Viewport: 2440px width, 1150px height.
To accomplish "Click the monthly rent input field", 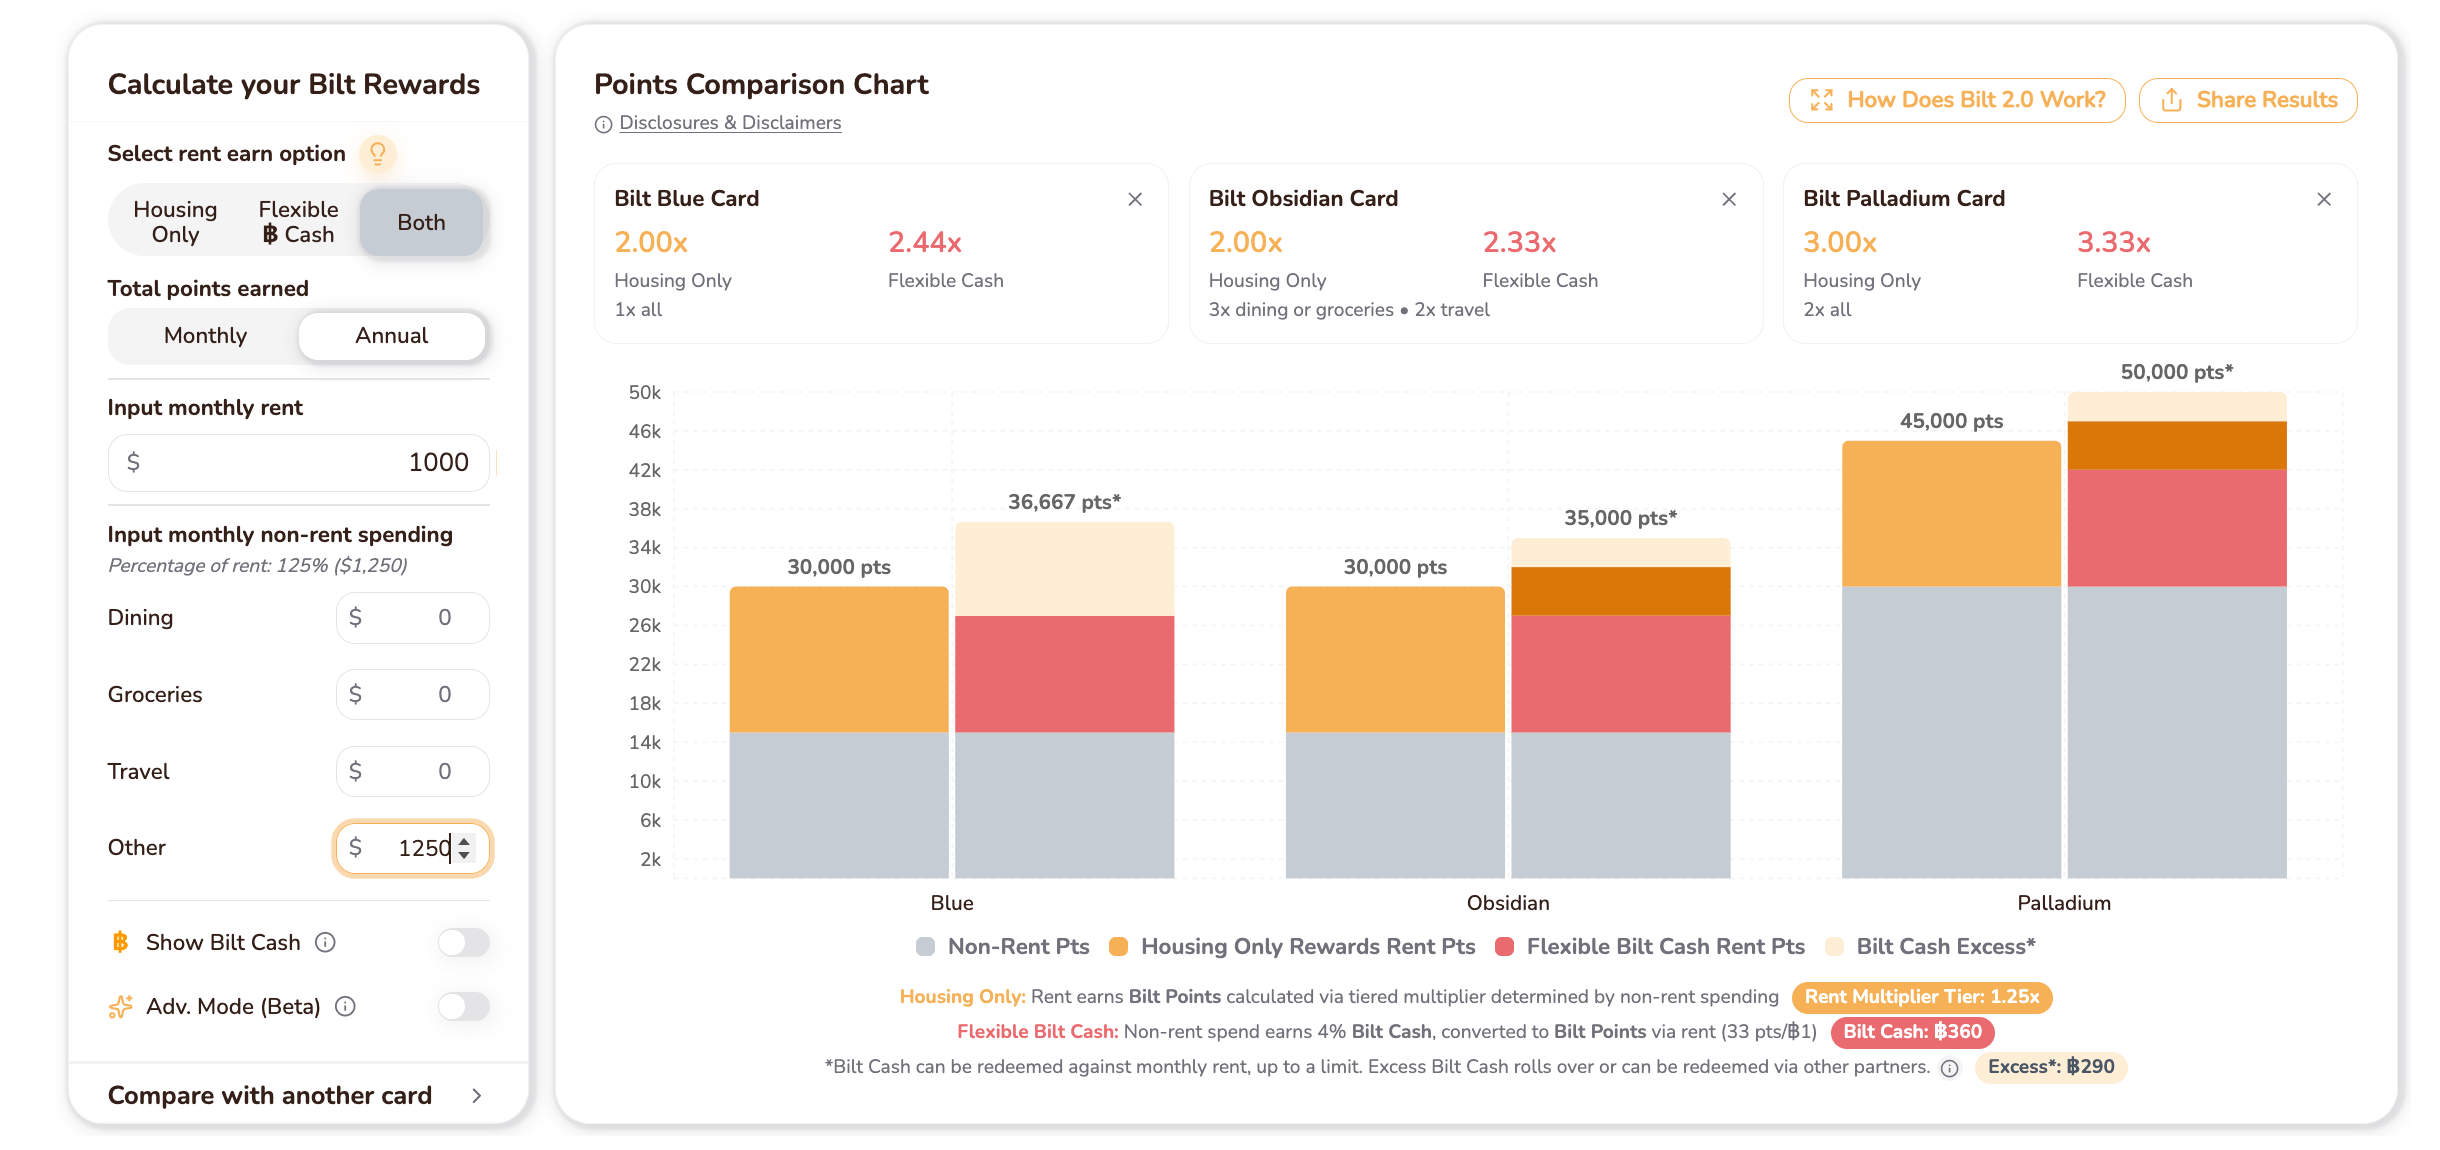I will coord(299,462).
